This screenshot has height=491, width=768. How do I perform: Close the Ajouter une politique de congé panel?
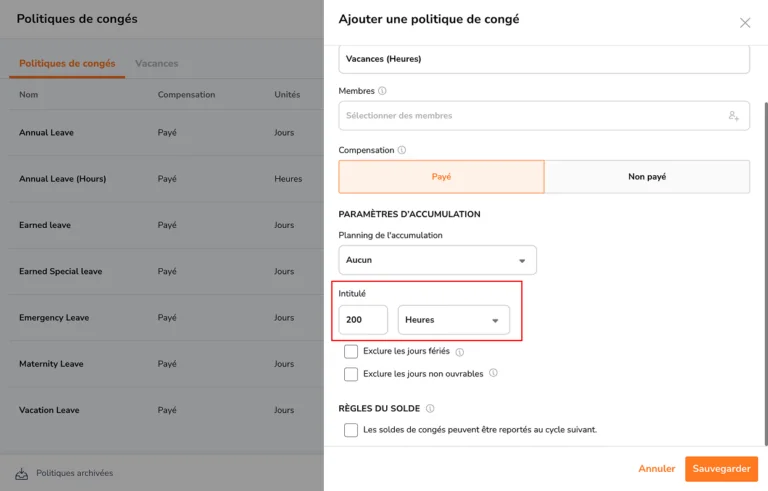[744, 23]
